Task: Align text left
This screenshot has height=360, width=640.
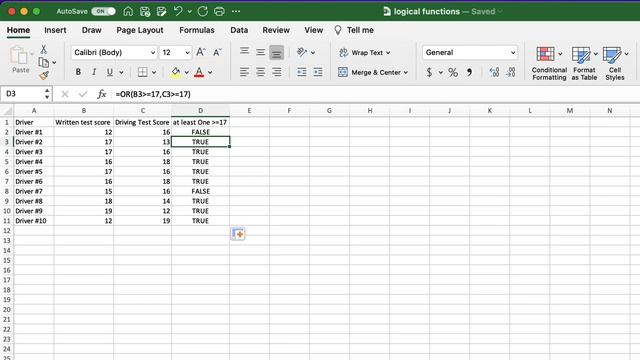Action: (x=244, y=72)
